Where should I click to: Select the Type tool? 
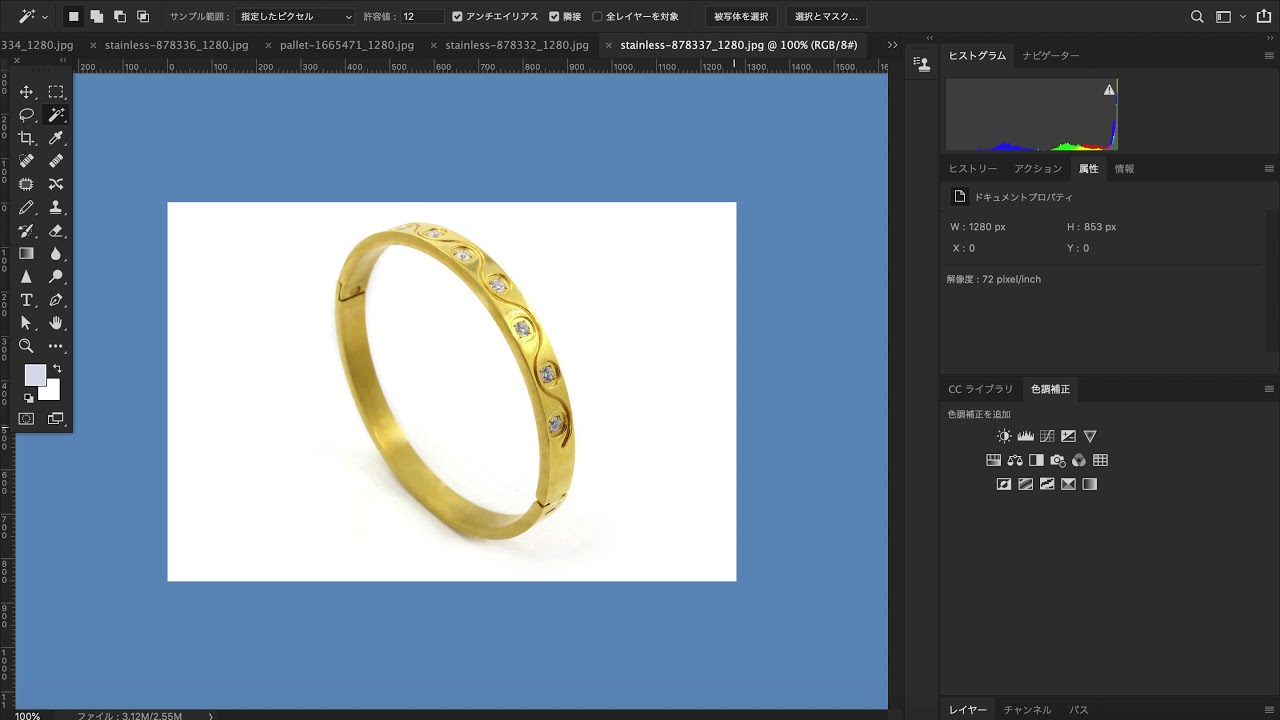[27, 300]
